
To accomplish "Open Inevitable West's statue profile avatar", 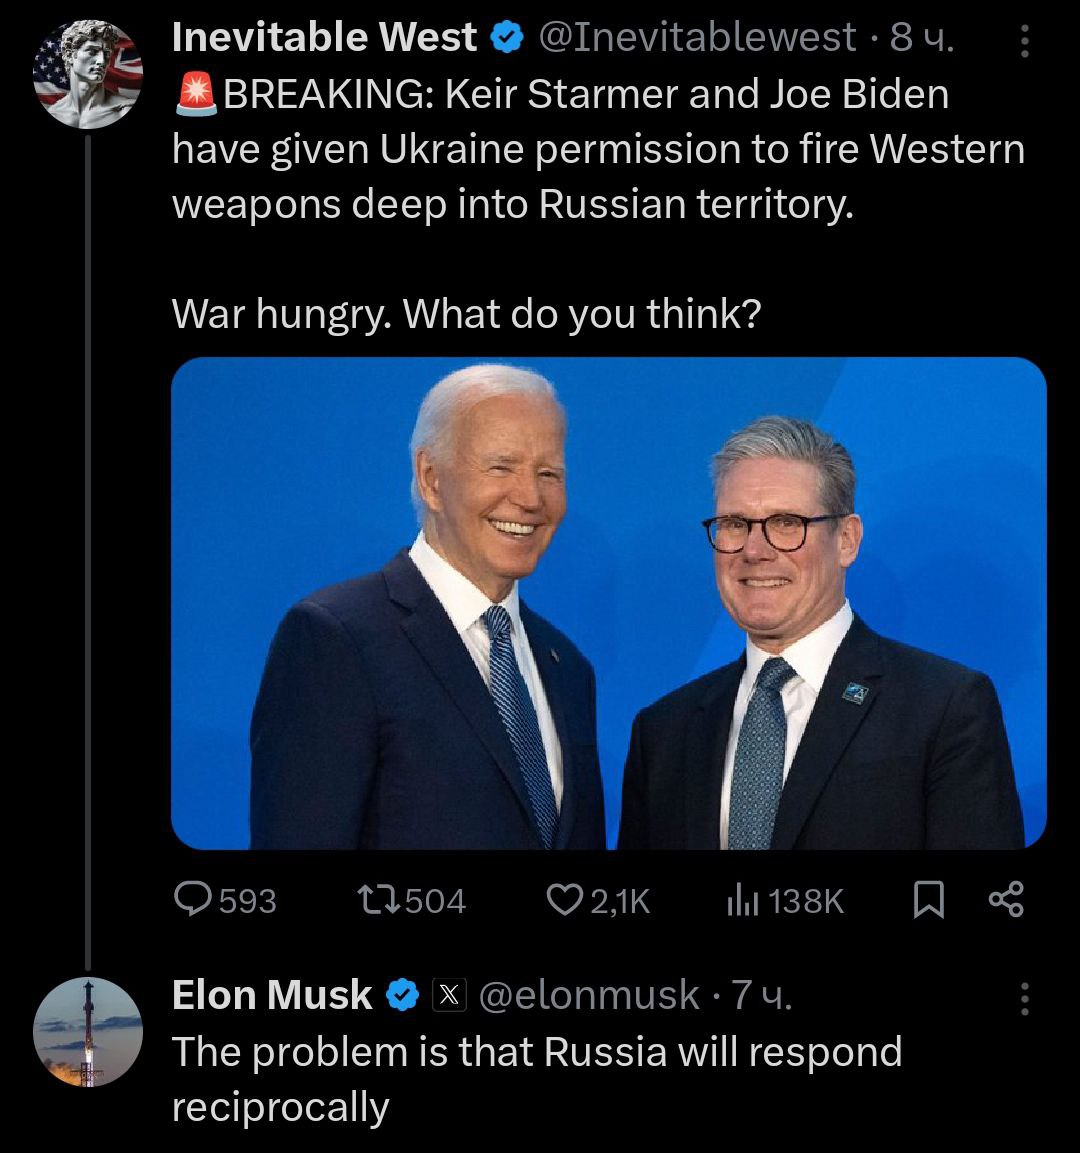I will (x=88, y=75).
